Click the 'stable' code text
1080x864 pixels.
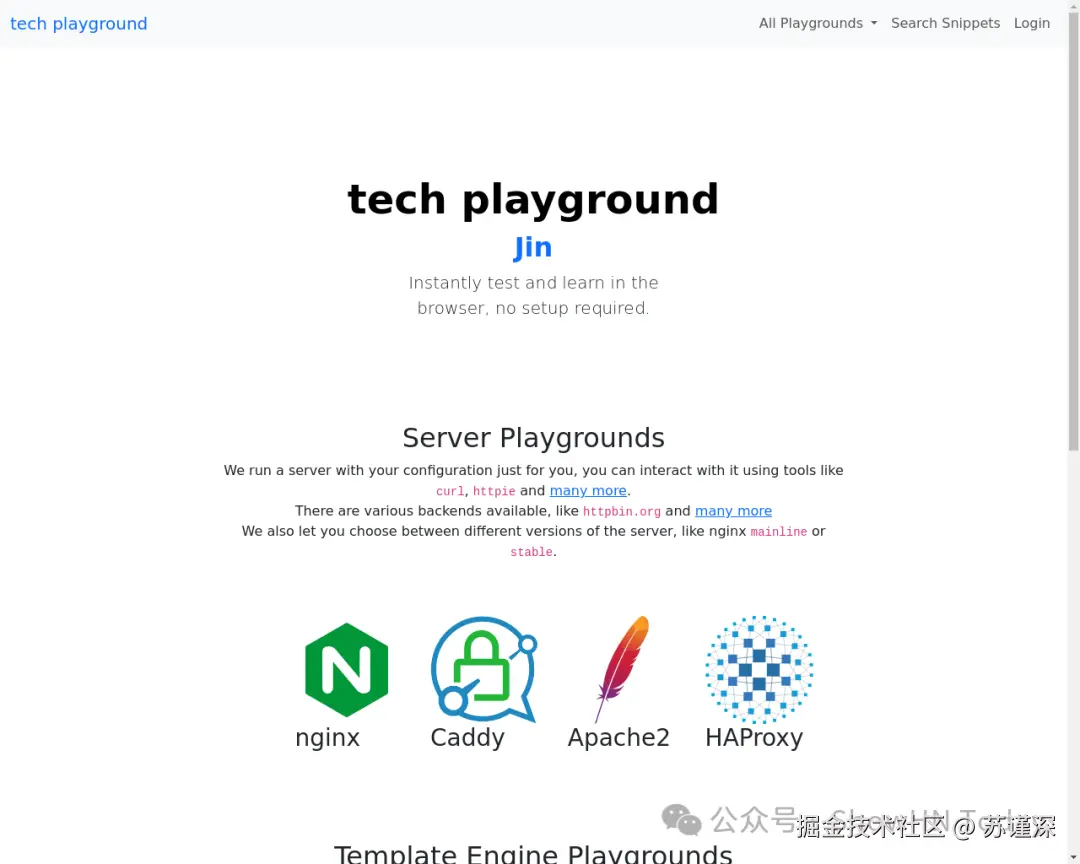531,552
